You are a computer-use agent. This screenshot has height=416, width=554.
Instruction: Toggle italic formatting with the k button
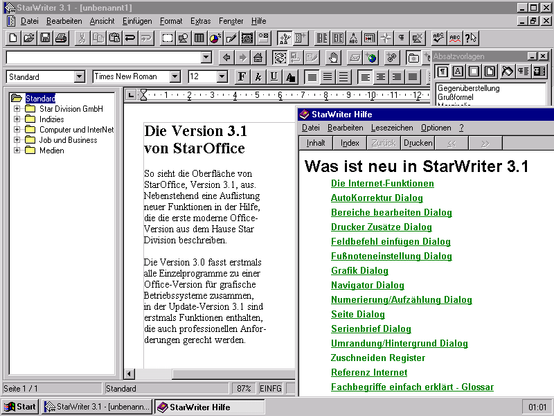pos(258,77)
